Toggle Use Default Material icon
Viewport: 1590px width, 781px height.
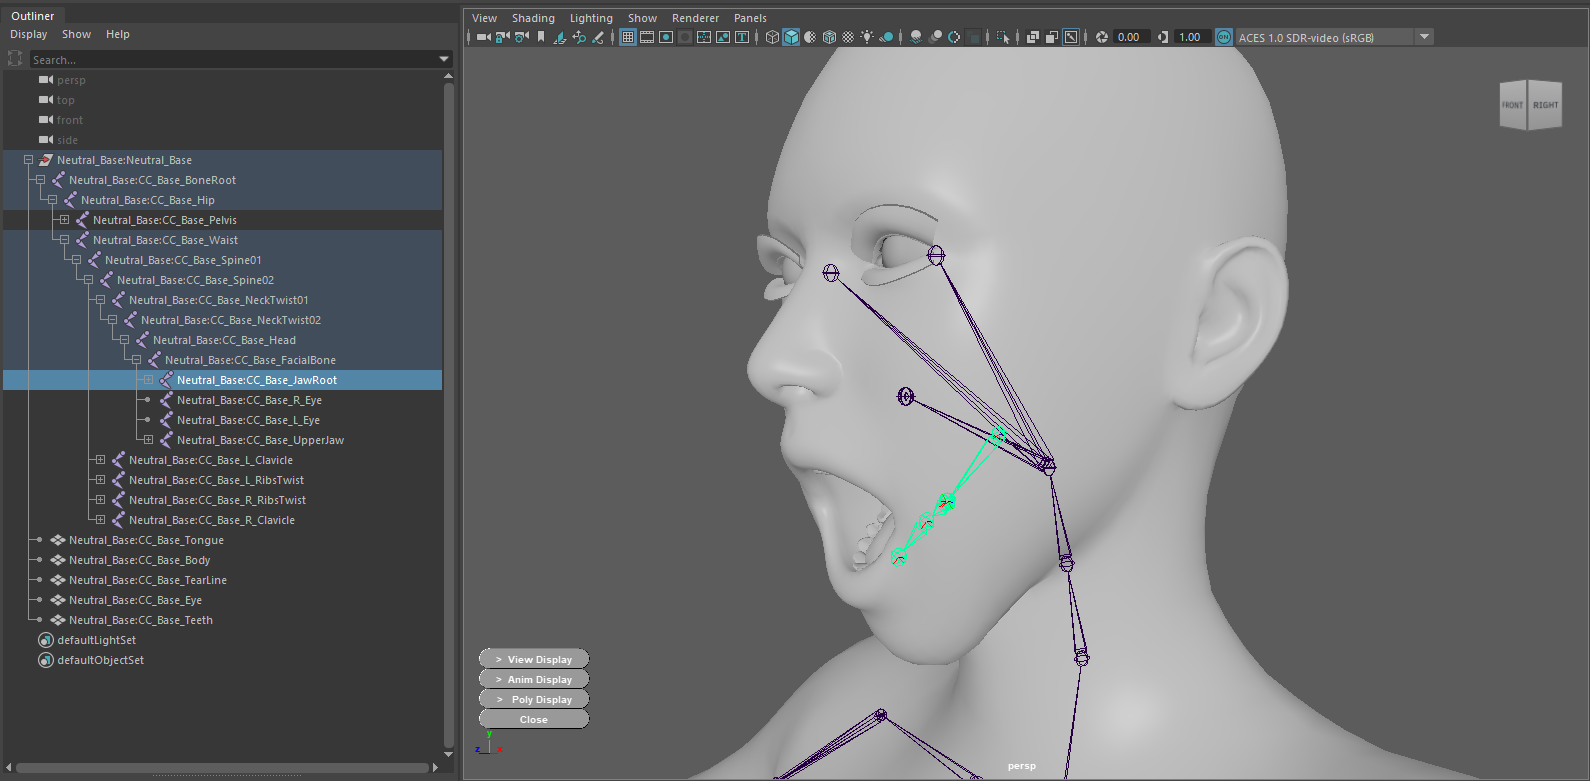tap(810, 37)
